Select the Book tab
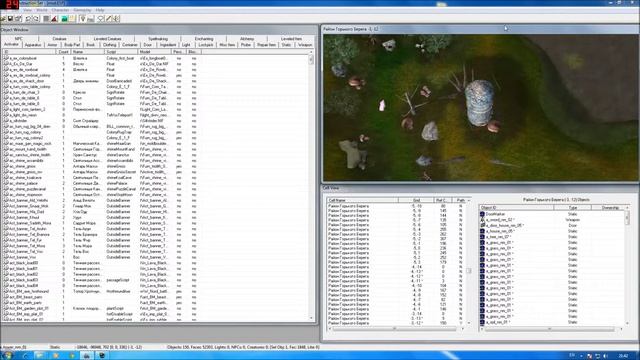640x360 pixels. point(91,45)
